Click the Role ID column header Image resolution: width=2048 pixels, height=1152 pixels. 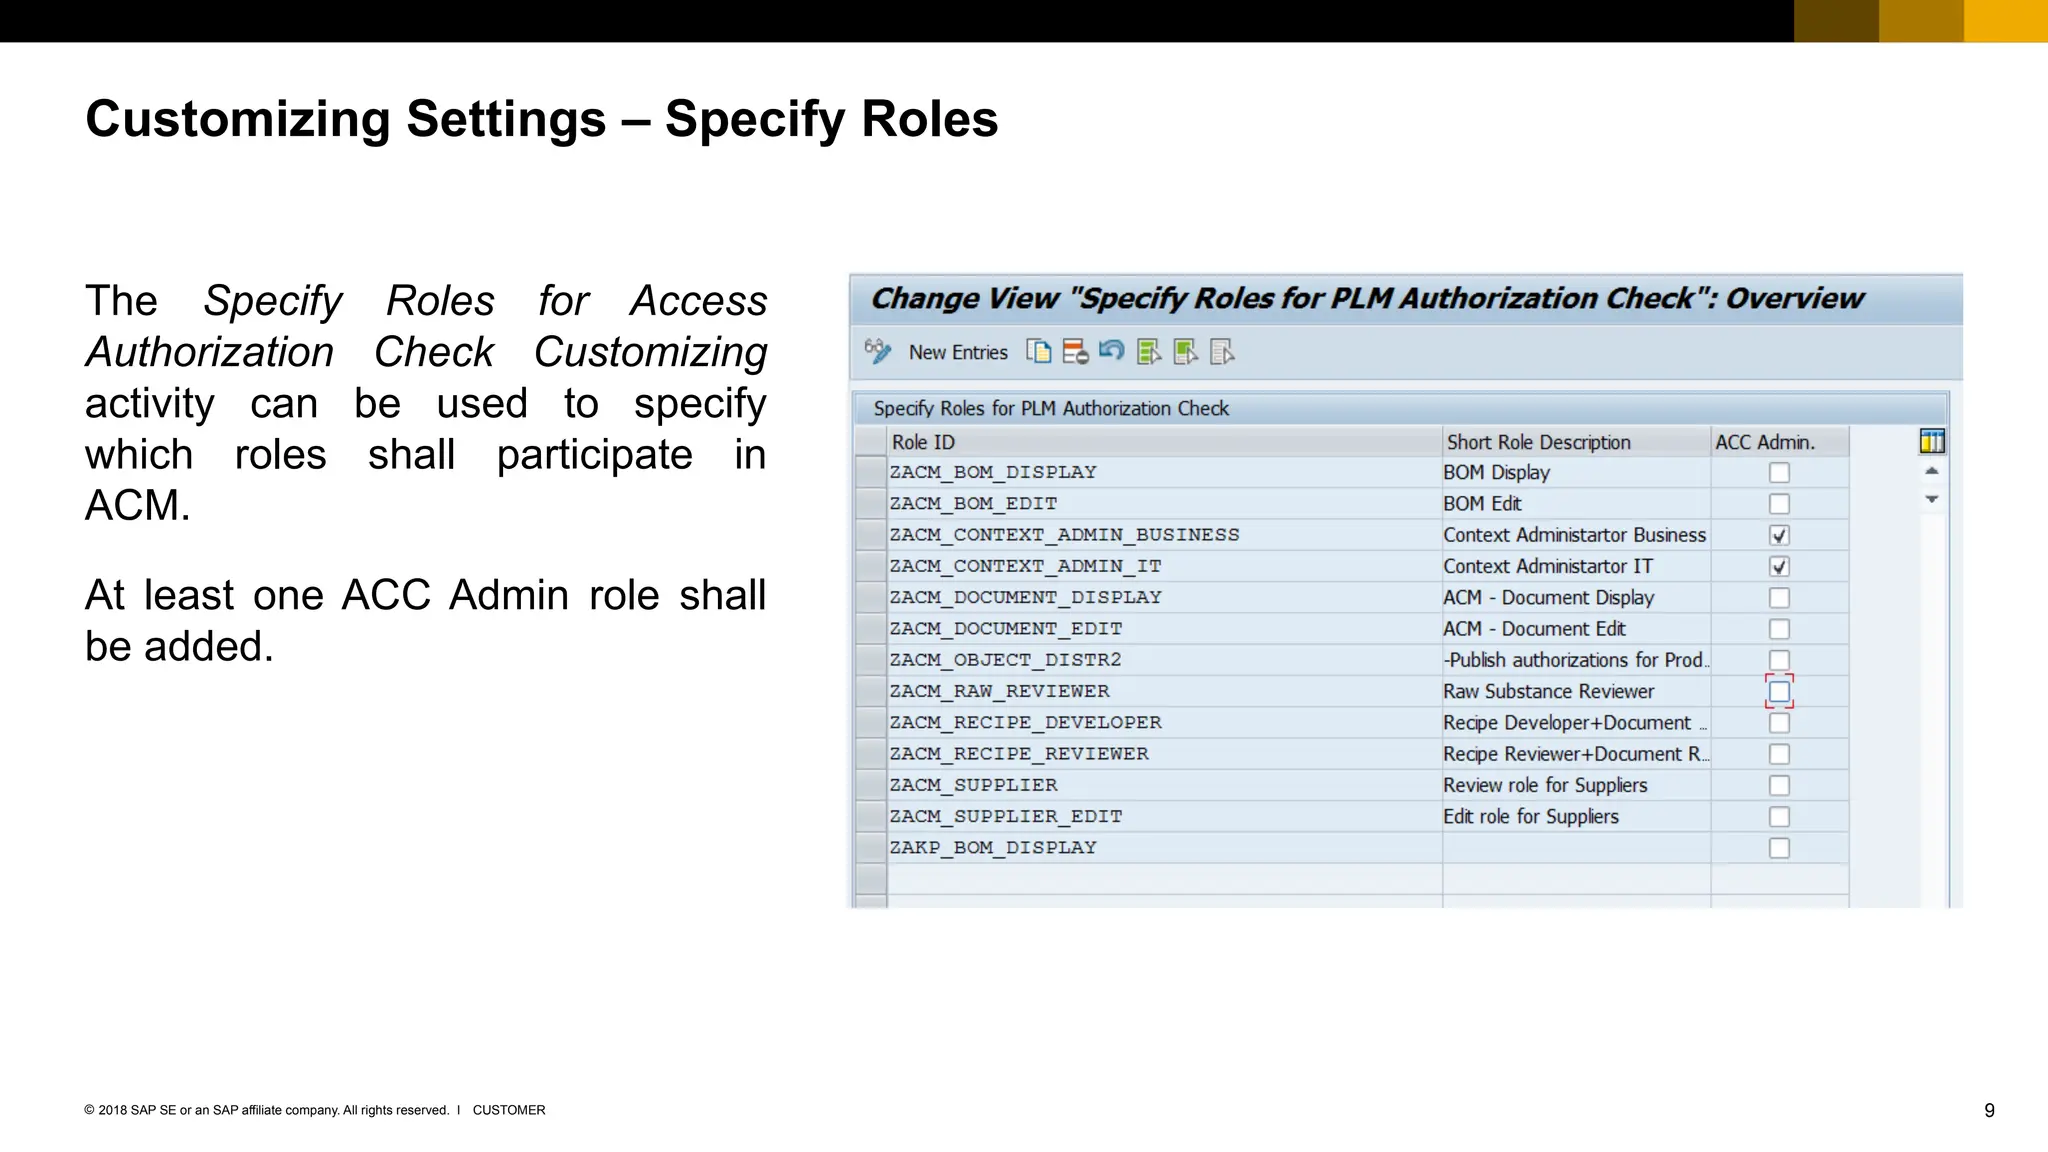click(1164, 442)
